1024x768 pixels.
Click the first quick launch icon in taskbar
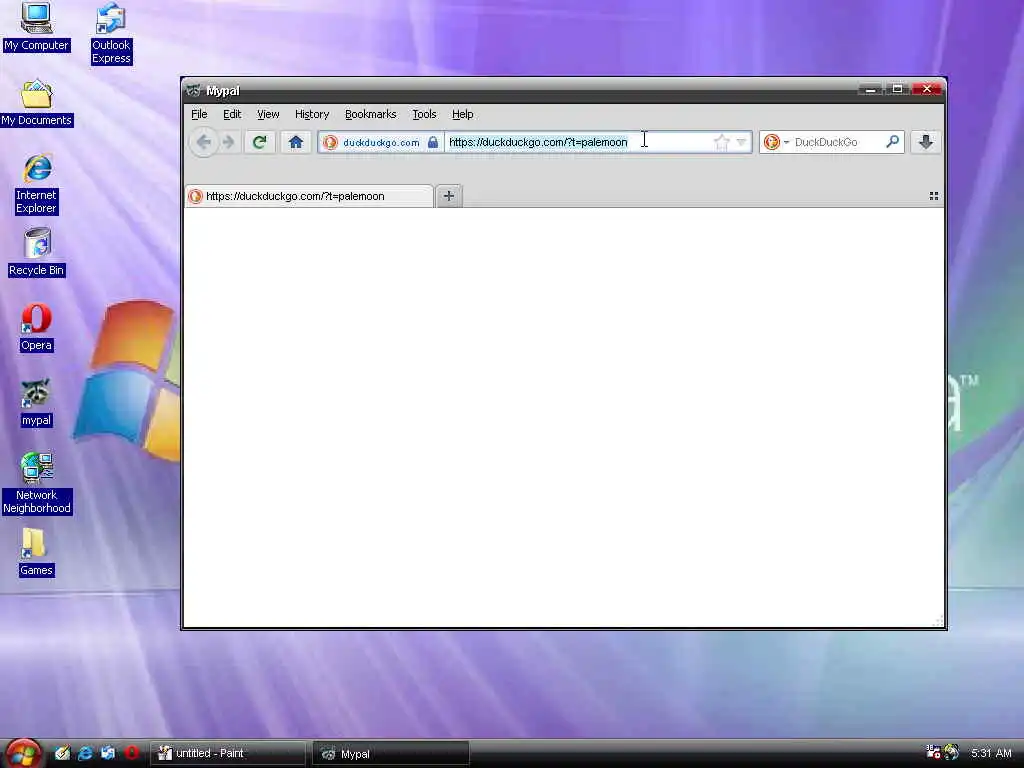(x=62, y=753)
